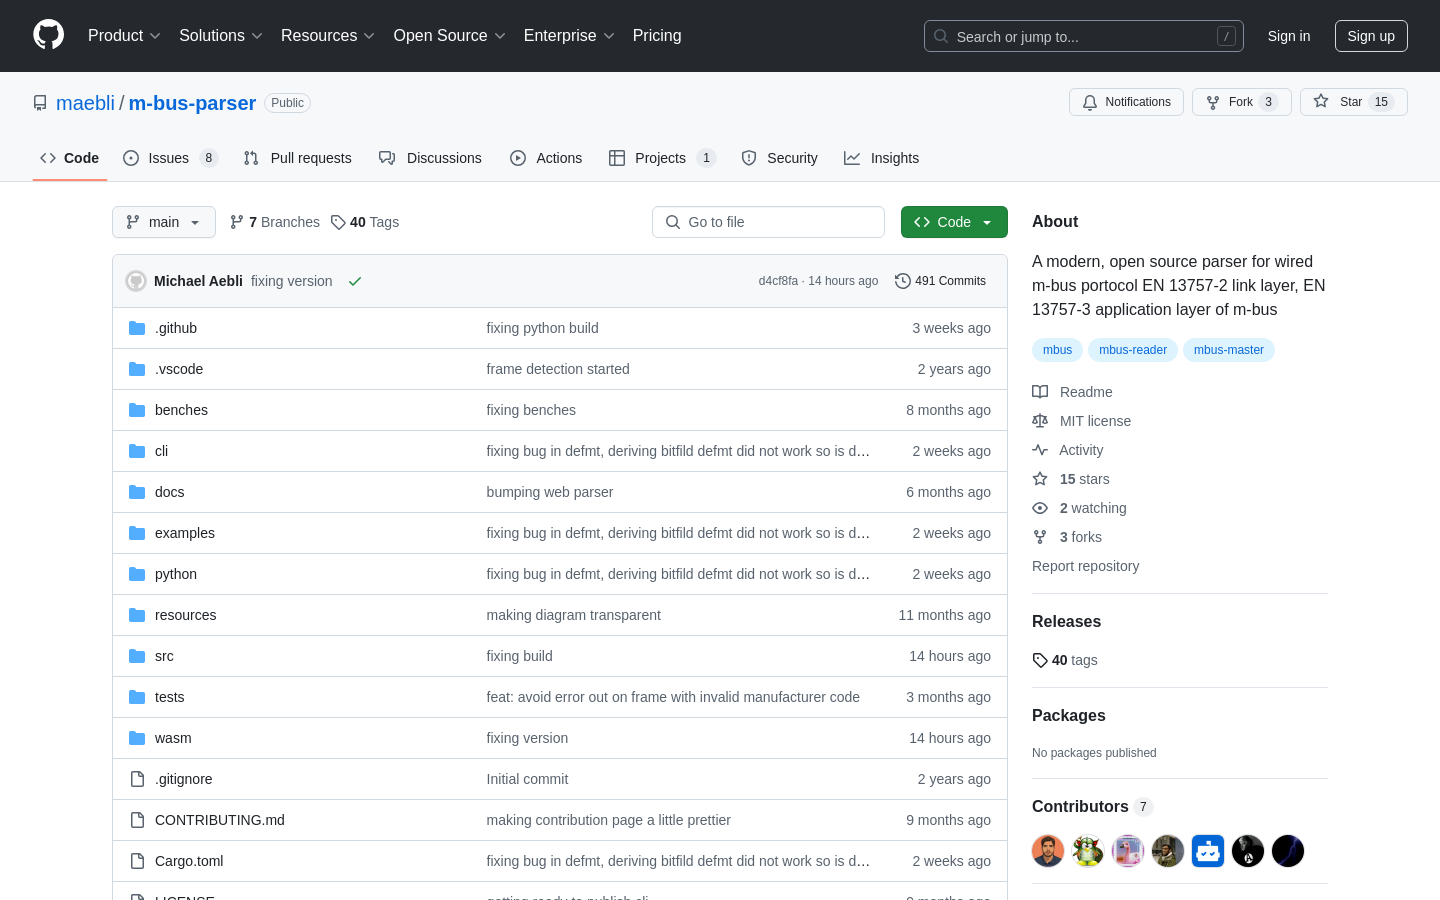Screen dimensions: 1440x900
Task: Open the CONTRIBUTING.md file icon
Action: click(x=137, y=820)
